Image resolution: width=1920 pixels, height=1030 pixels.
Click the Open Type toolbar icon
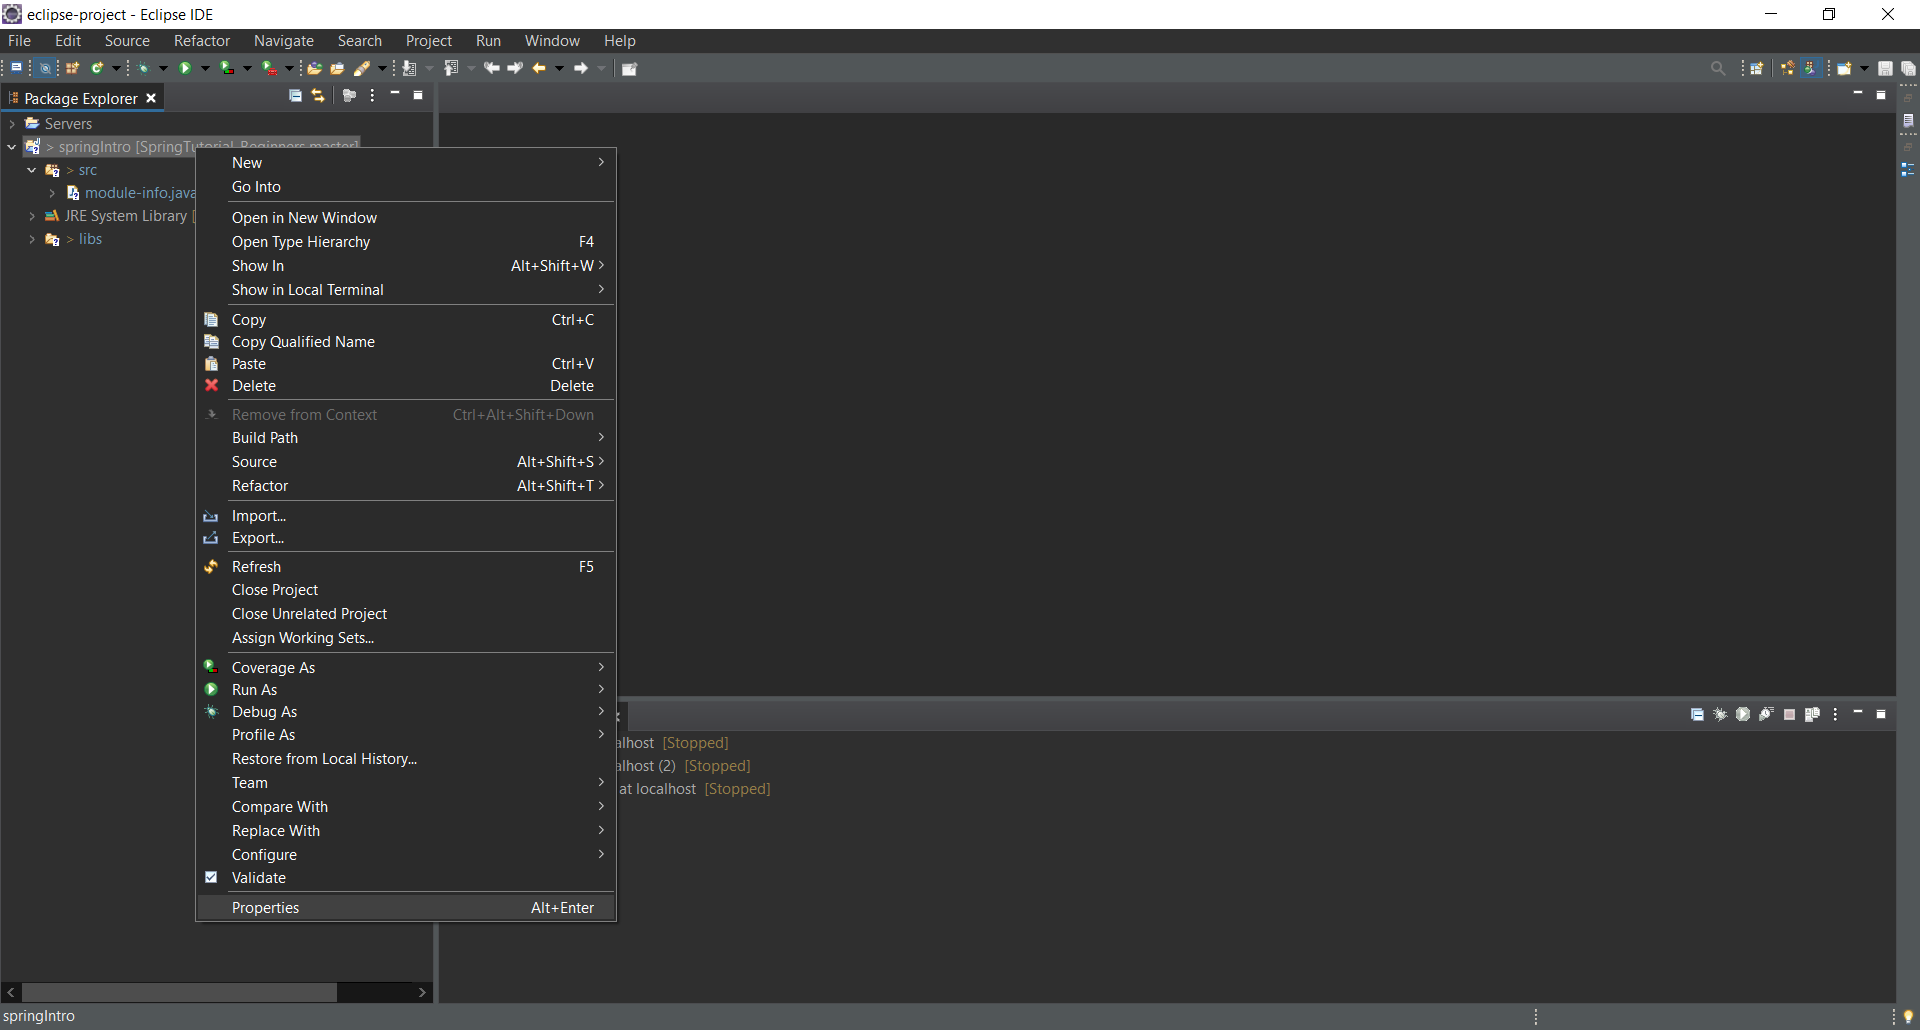pyautogui.click(x=314, y=68)
